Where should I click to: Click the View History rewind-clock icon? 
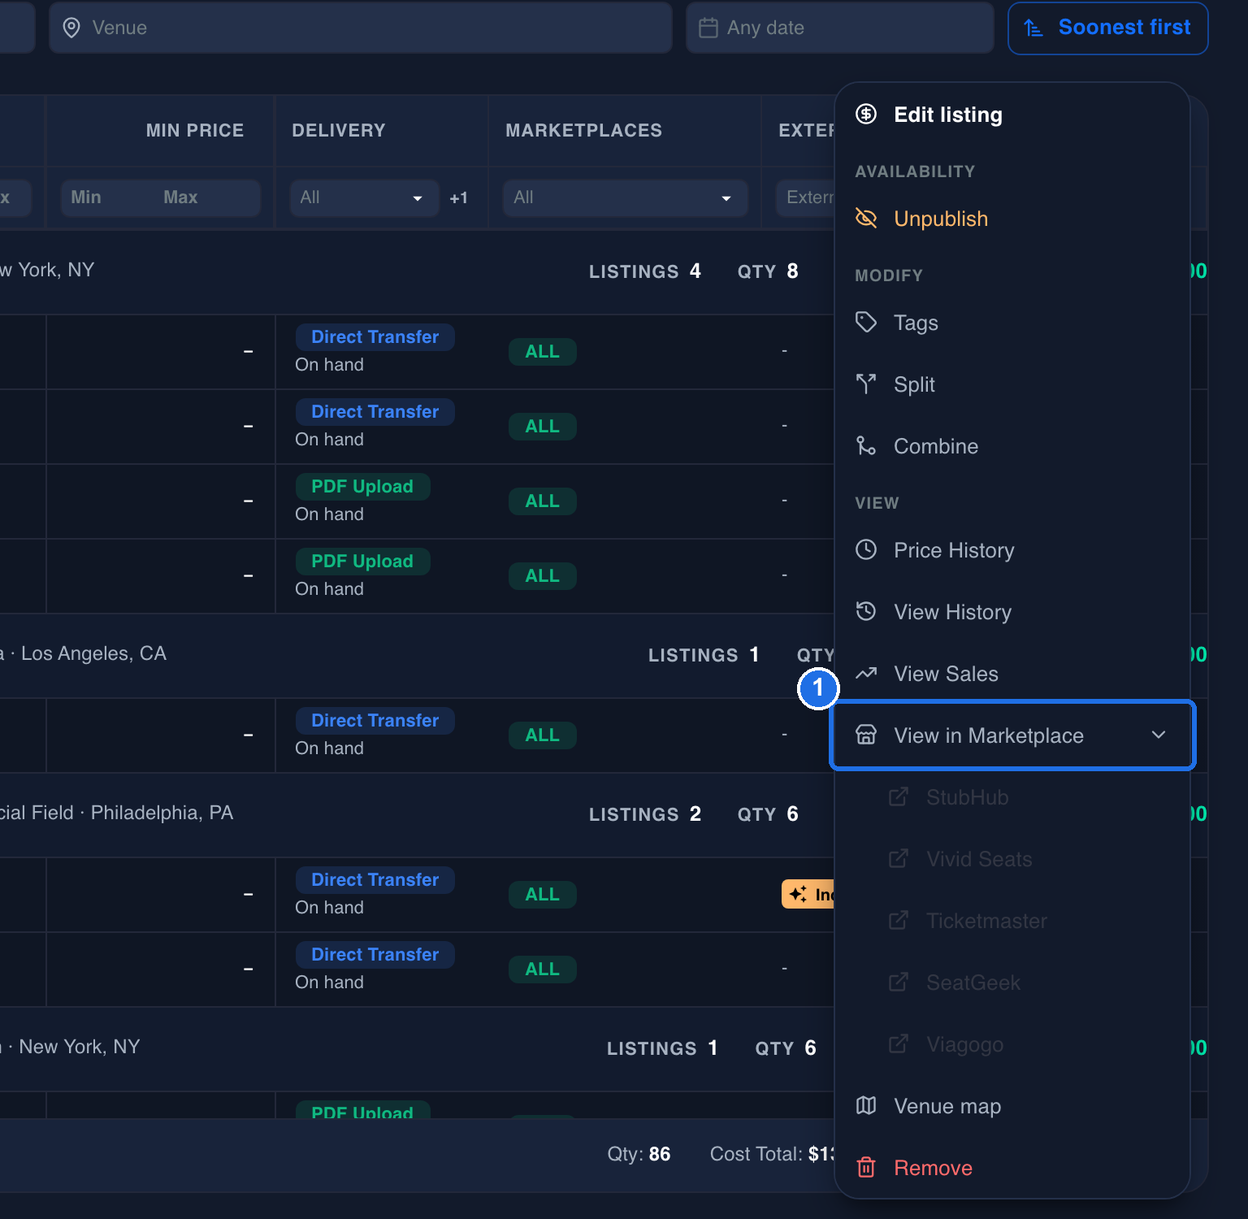tap(866, 612)
